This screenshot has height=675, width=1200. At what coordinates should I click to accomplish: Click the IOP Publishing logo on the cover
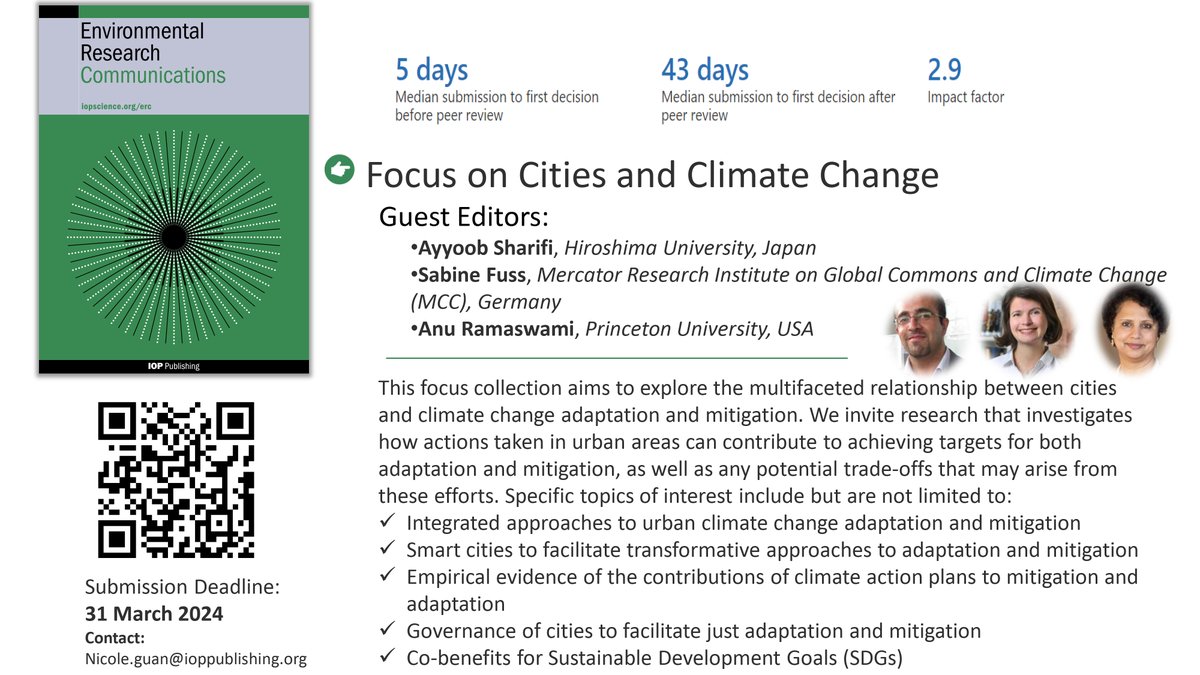(x=173, y=365)
